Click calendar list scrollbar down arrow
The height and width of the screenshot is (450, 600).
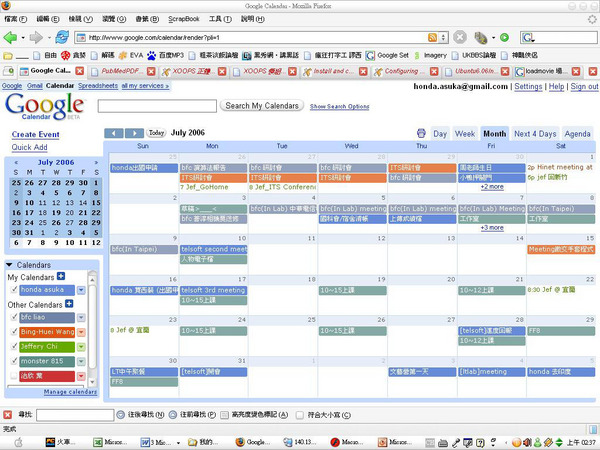pyautogui.click(x=92, y=382)
